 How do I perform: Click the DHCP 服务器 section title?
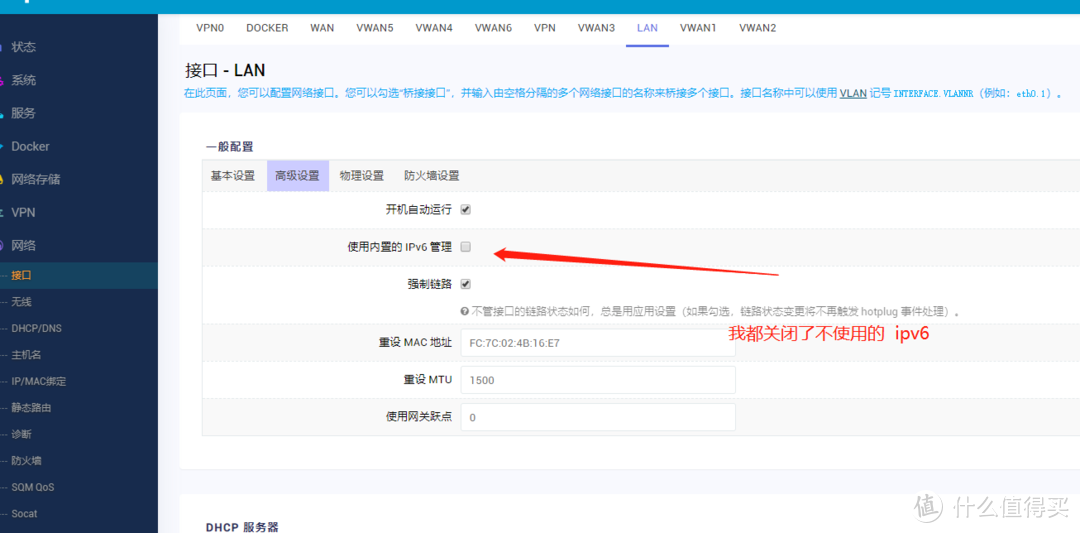(x=242, y=527)
